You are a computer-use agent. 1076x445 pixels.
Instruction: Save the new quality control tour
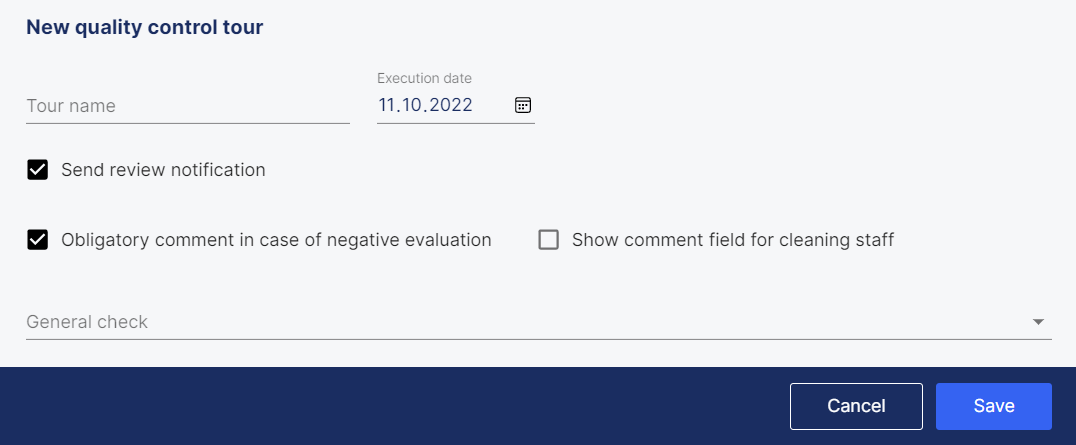(x=994, y=406)
